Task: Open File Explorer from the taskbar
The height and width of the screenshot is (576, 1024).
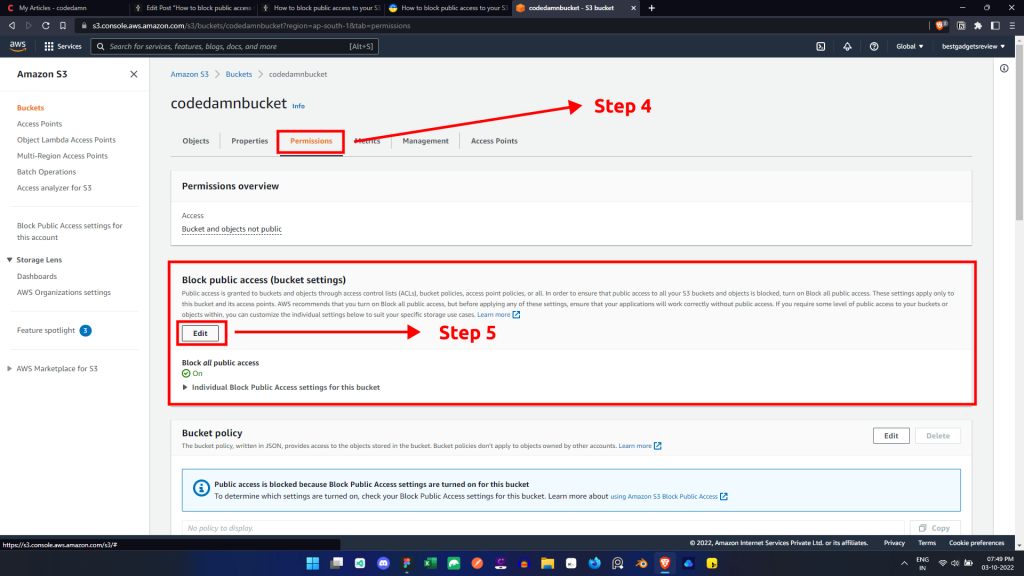Action: pos(547,563)
